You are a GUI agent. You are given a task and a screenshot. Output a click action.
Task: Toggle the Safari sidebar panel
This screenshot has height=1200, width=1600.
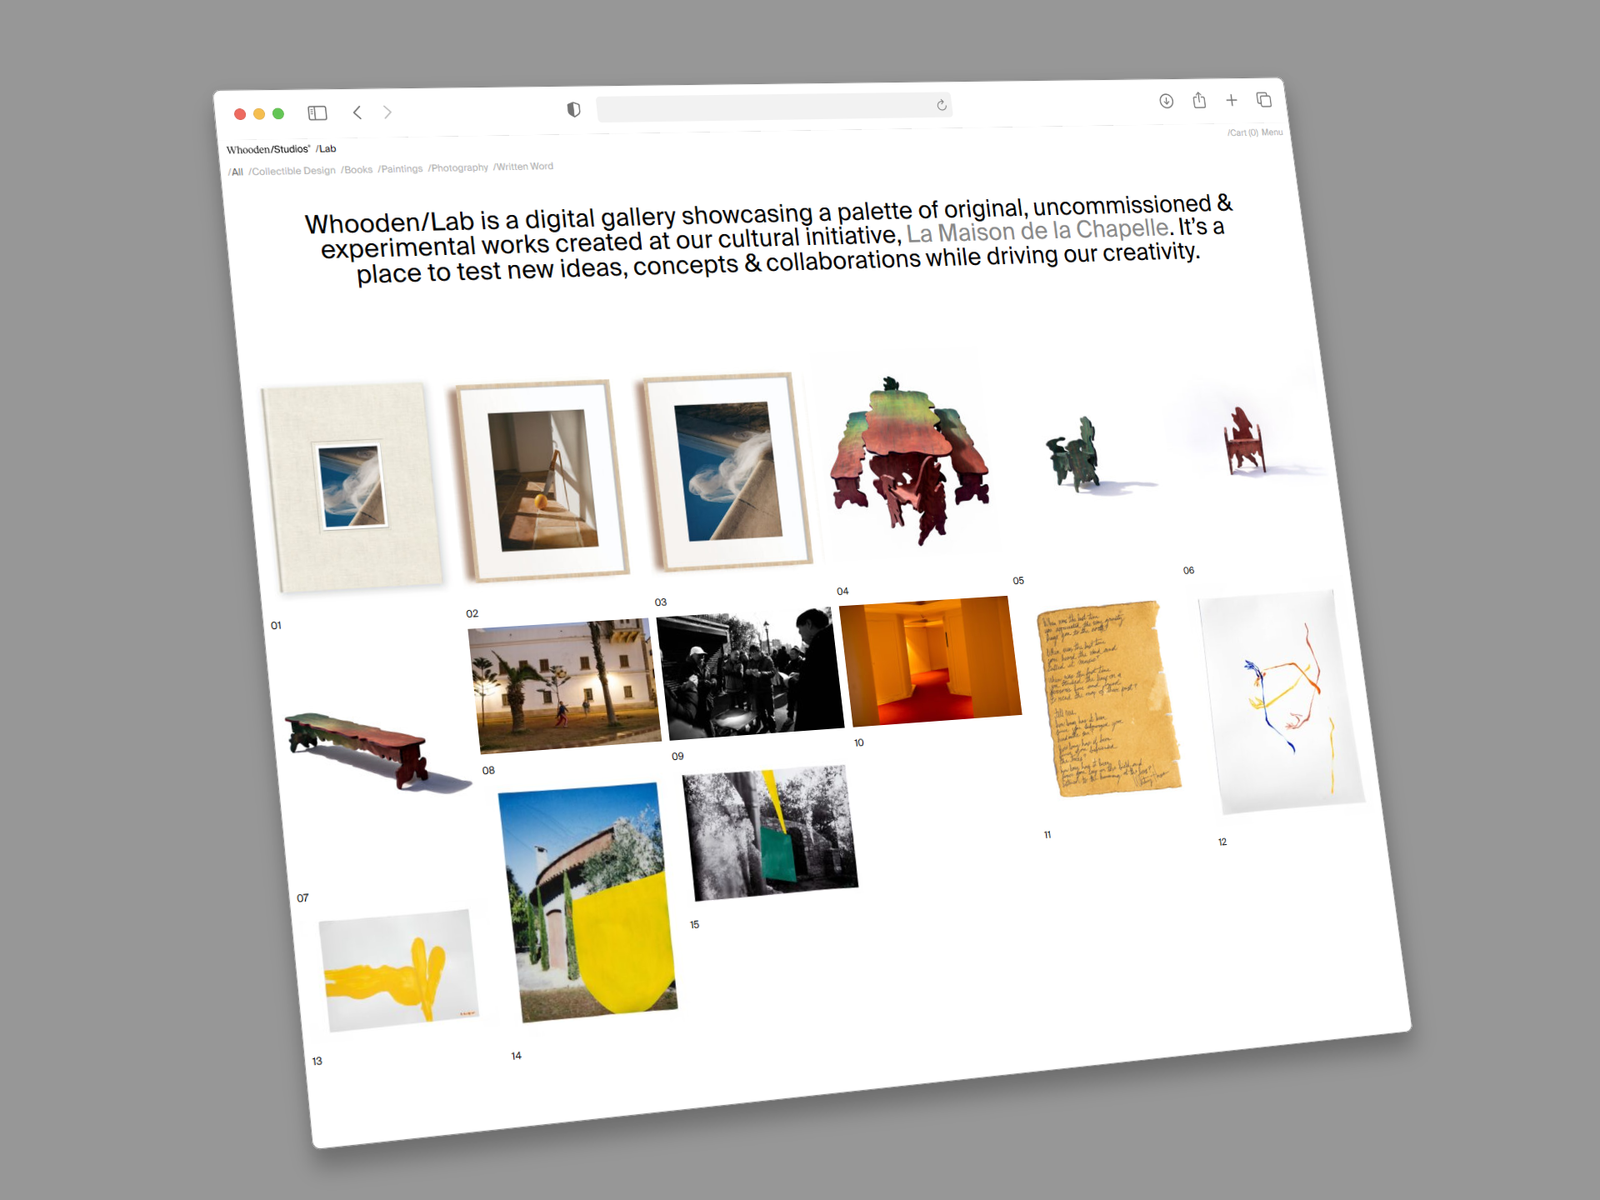pos(317,113)
